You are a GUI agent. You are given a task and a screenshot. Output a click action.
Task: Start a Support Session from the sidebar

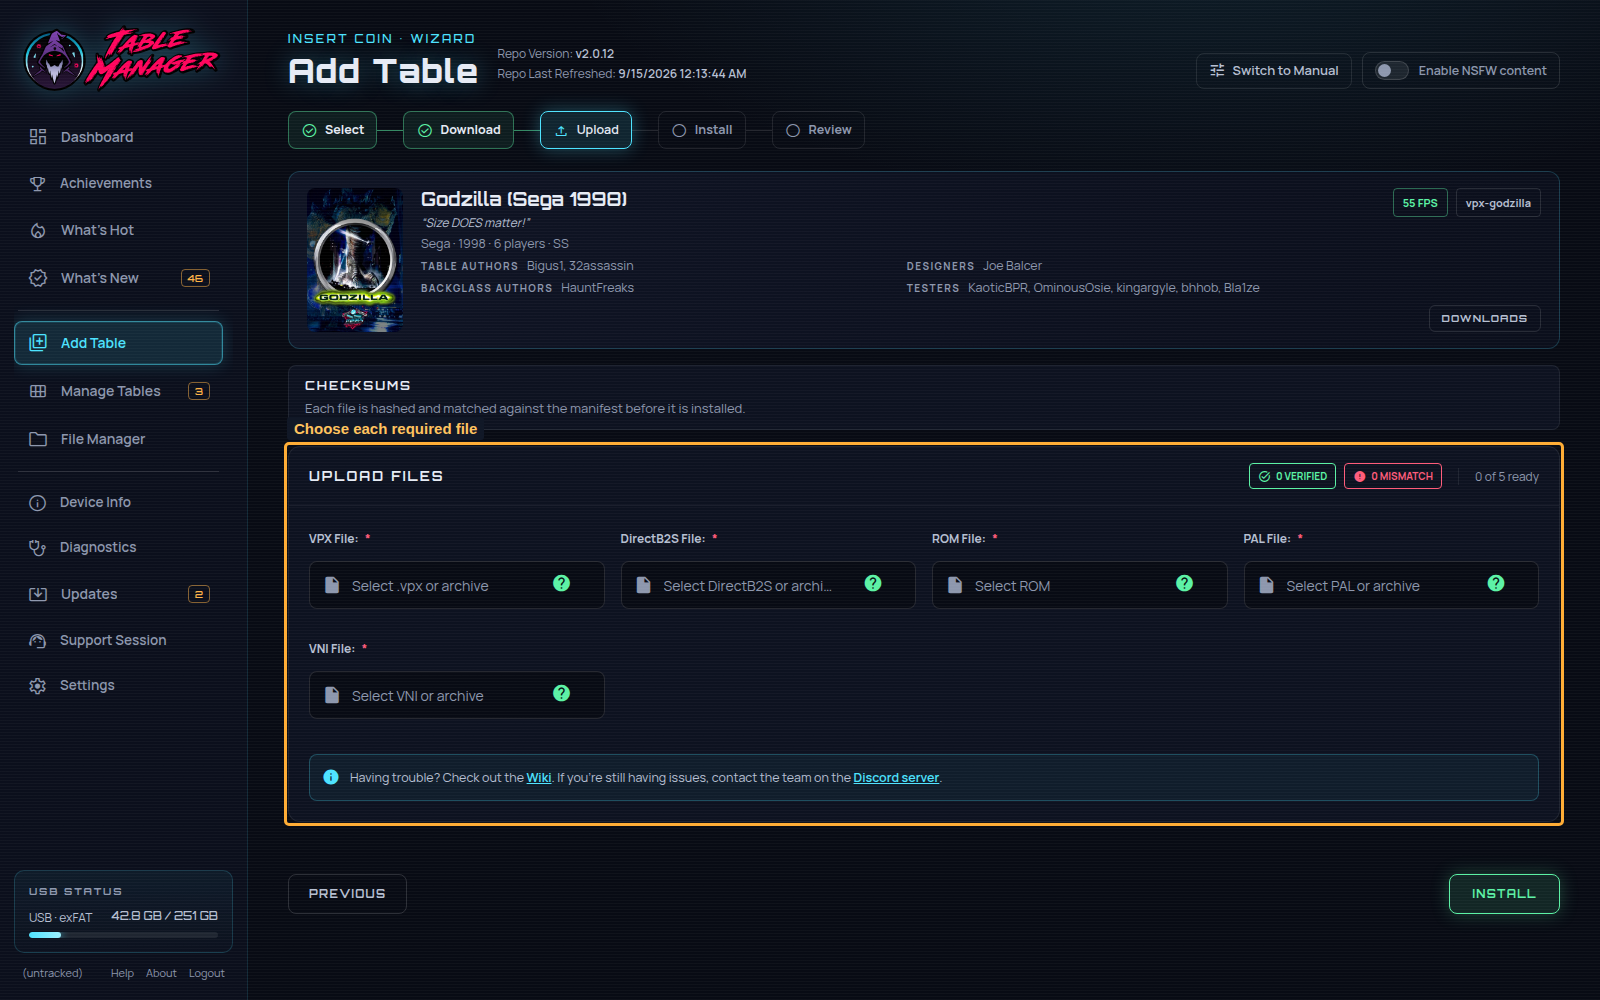[118, 640]
